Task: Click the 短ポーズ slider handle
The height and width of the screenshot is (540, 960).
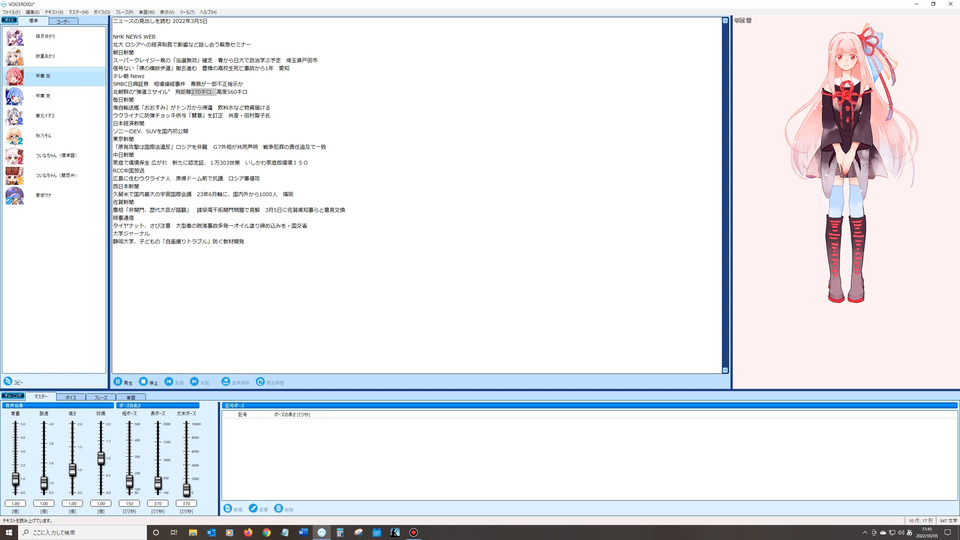Action: pyautogui.click(x=129, y=481)
